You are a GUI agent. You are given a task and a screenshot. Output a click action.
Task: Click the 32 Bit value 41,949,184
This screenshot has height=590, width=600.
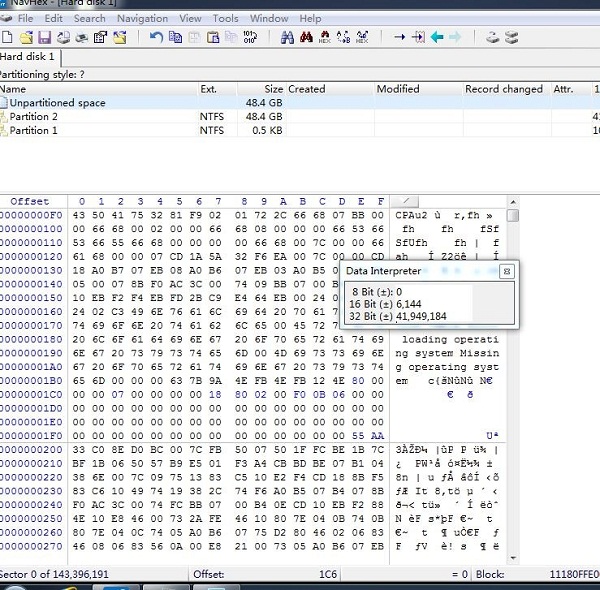click(421, 316)
